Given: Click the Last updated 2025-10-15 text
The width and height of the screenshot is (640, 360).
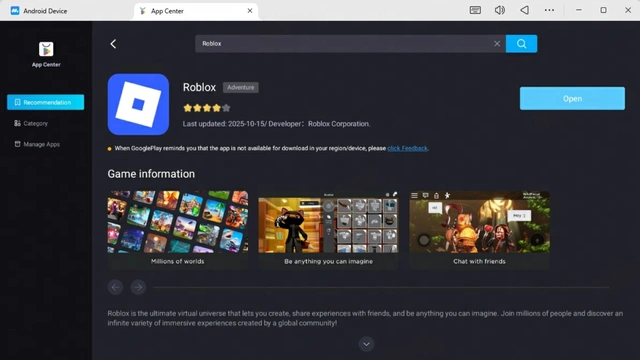Looking at the screenshot, I should [224, 124].
